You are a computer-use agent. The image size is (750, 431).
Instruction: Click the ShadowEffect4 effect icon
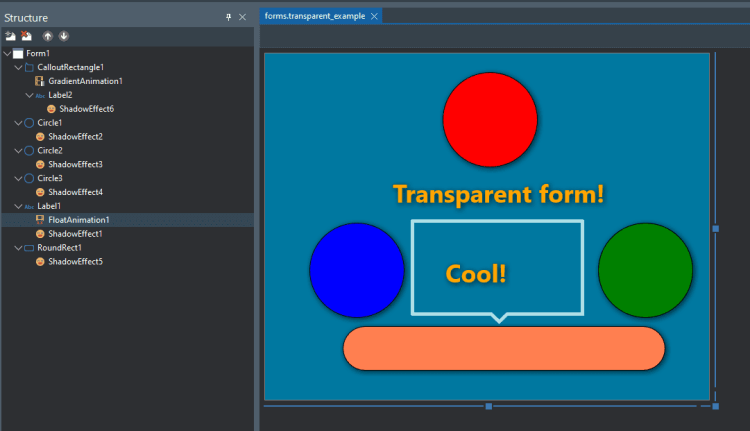[x=40, y=192]
